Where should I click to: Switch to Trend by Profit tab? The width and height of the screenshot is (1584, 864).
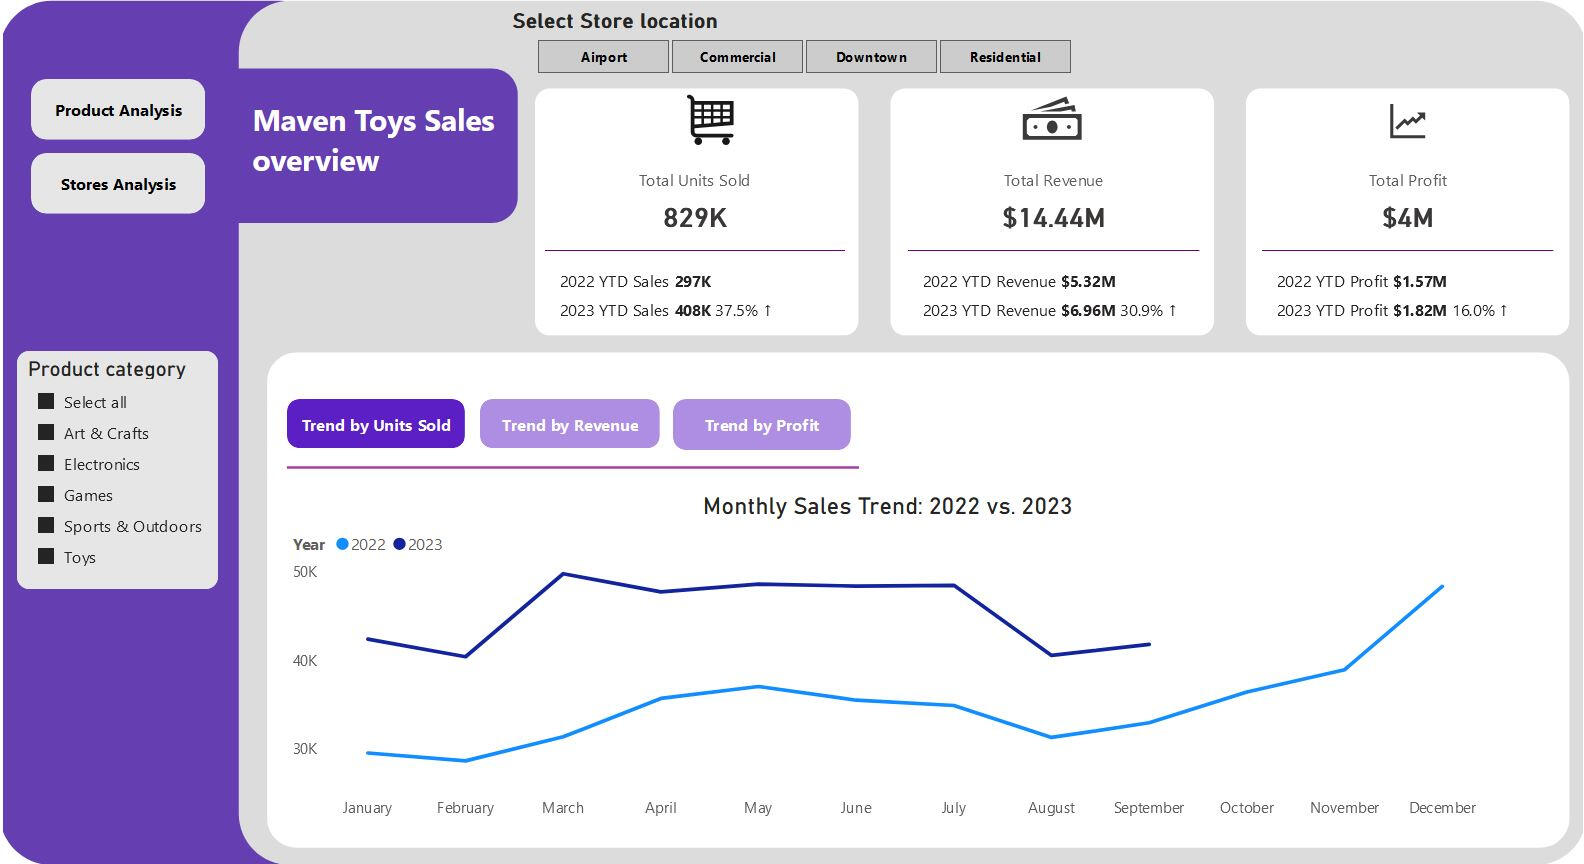(x=761, y=425)
